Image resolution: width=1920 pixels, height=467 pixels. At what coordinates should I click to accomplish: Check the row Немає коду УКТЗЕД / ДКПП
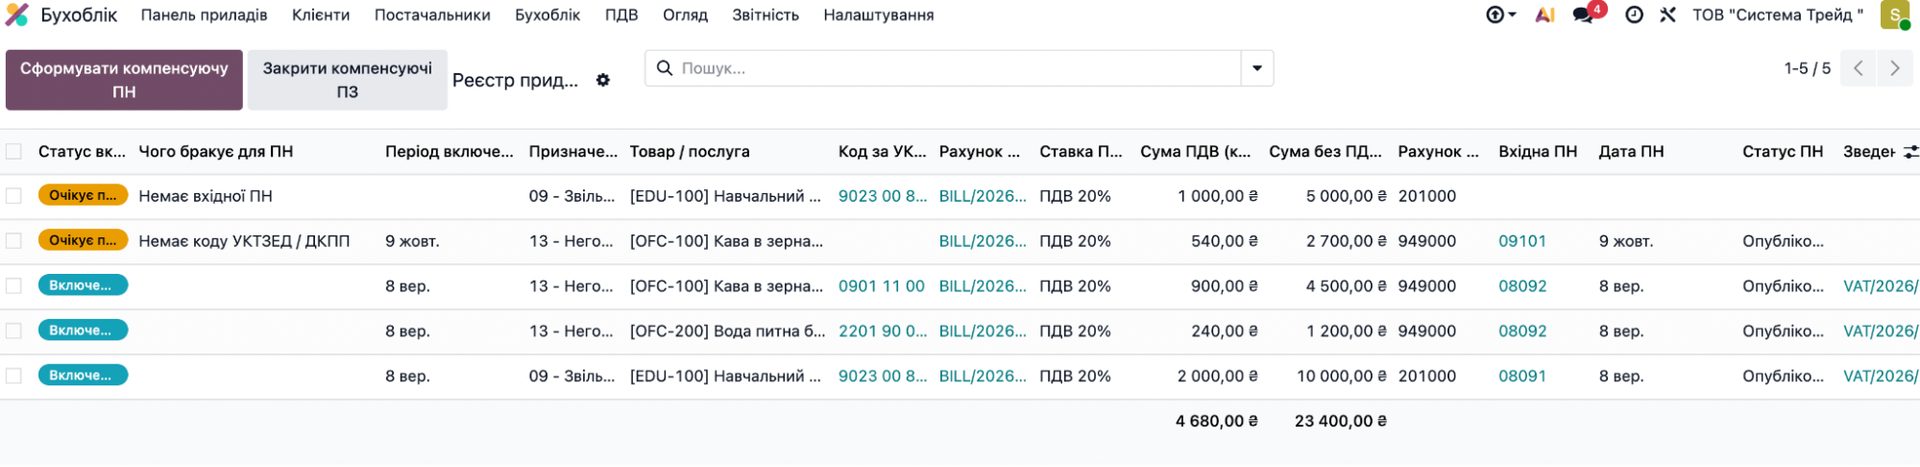click(14, 241)
